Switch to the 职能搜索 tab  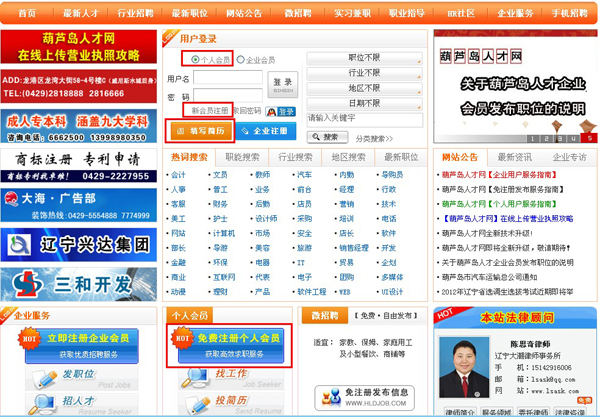pyautogui.click(x=242, y=157)
